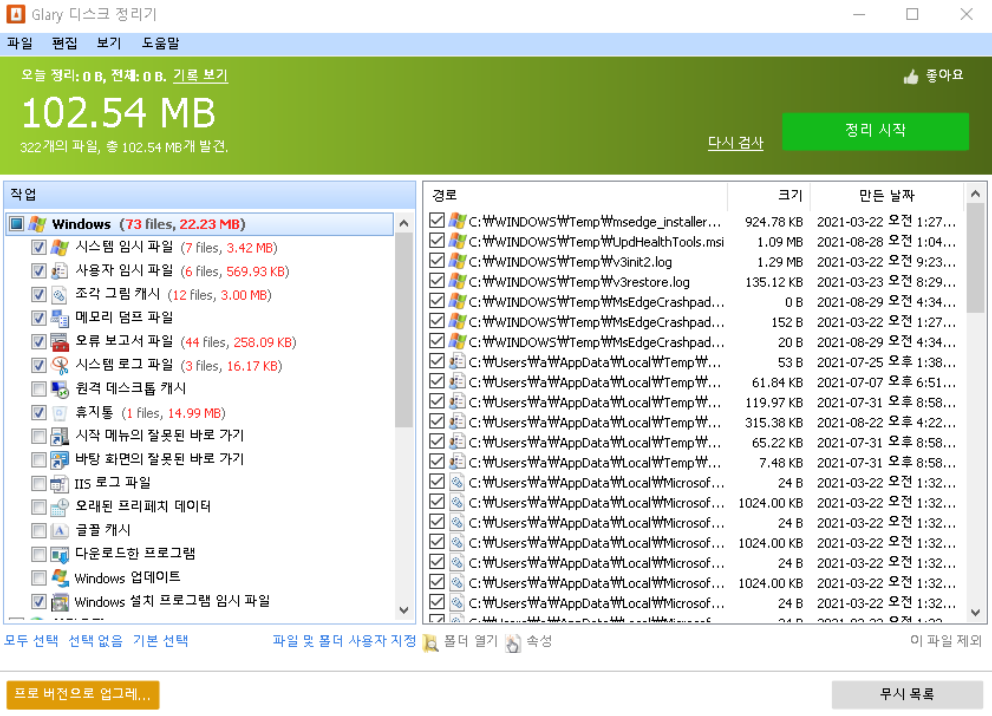Click the Glary app logo in title bar

pyautogui.click(x=15, y=13)
